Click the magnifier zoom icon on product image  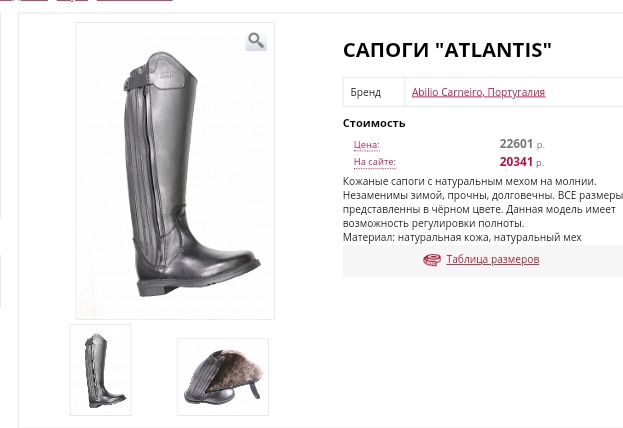(x=256, y=40)
